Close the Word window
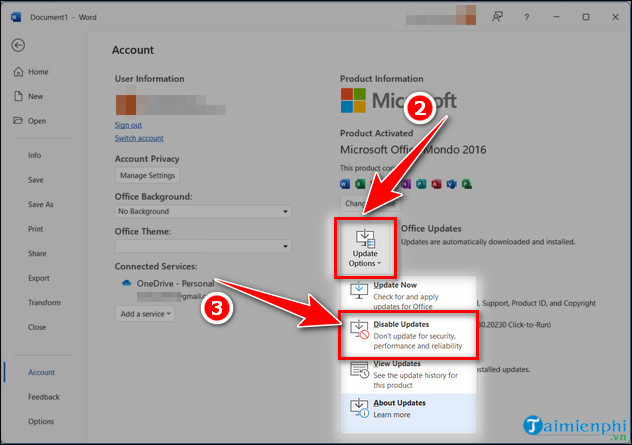The image size is (632, 445). pos(615,17)
